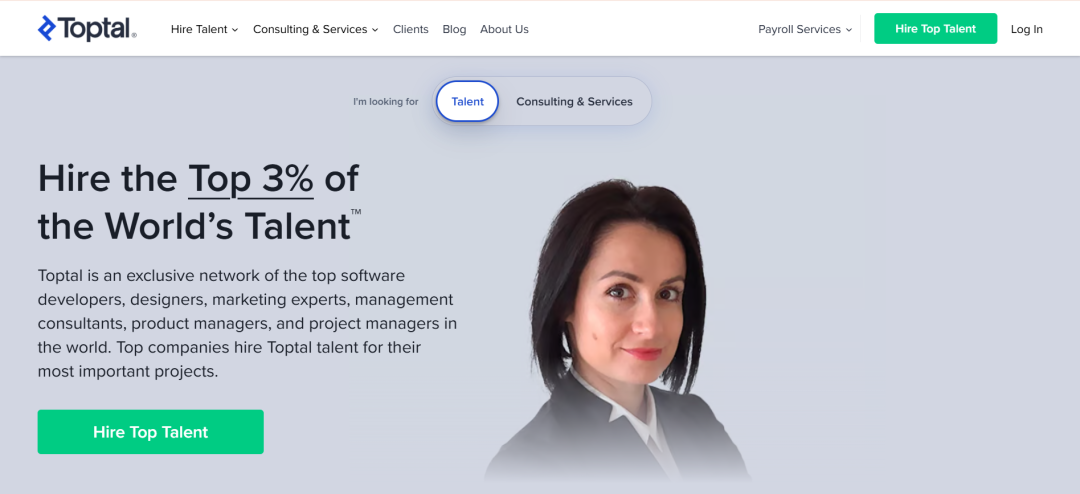
Task: Open Payroll Services in header
Action: click(805, 29)
